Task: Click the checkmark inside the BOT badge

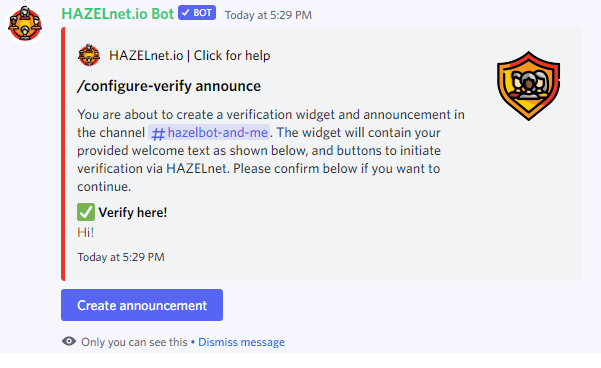Action: coord(186,13)
